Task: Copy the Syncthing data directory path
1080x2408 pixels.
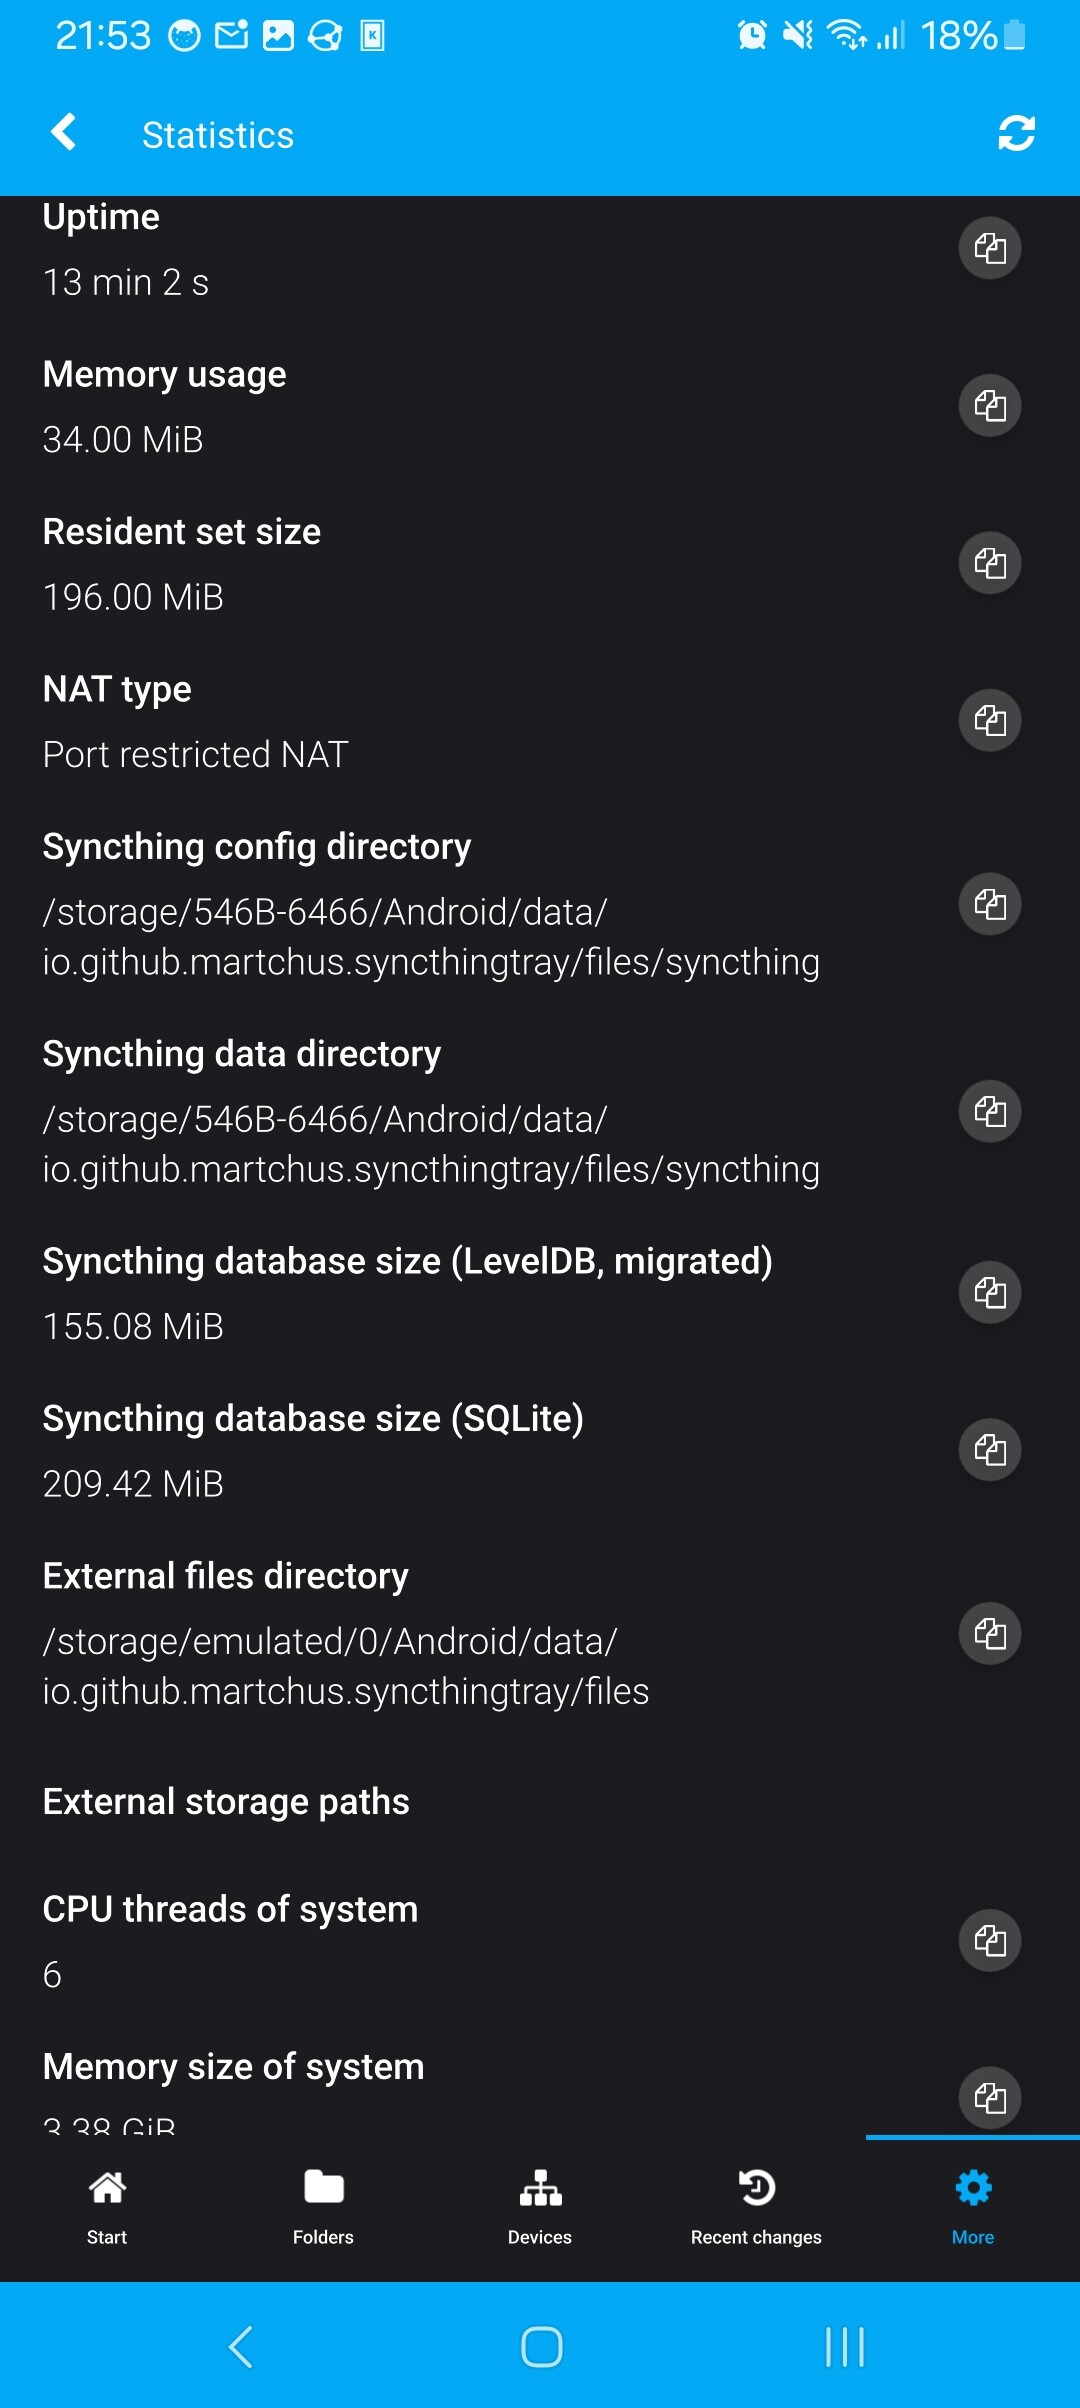Action: pos(989,1111)
